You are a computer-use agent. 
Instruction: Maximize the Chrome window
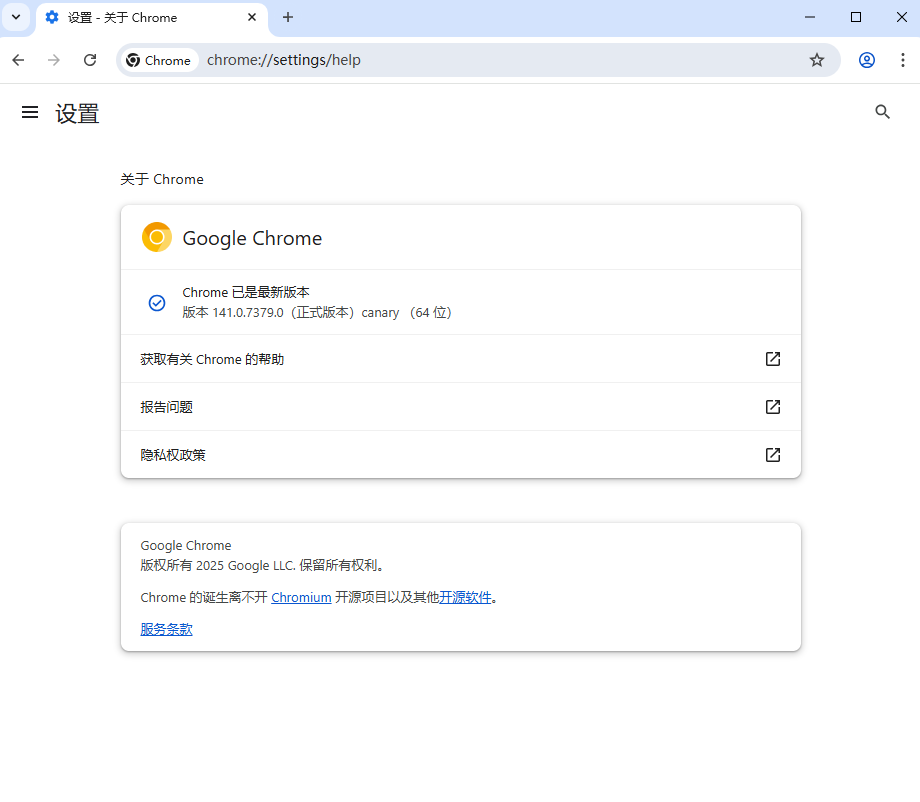(855, 17)
